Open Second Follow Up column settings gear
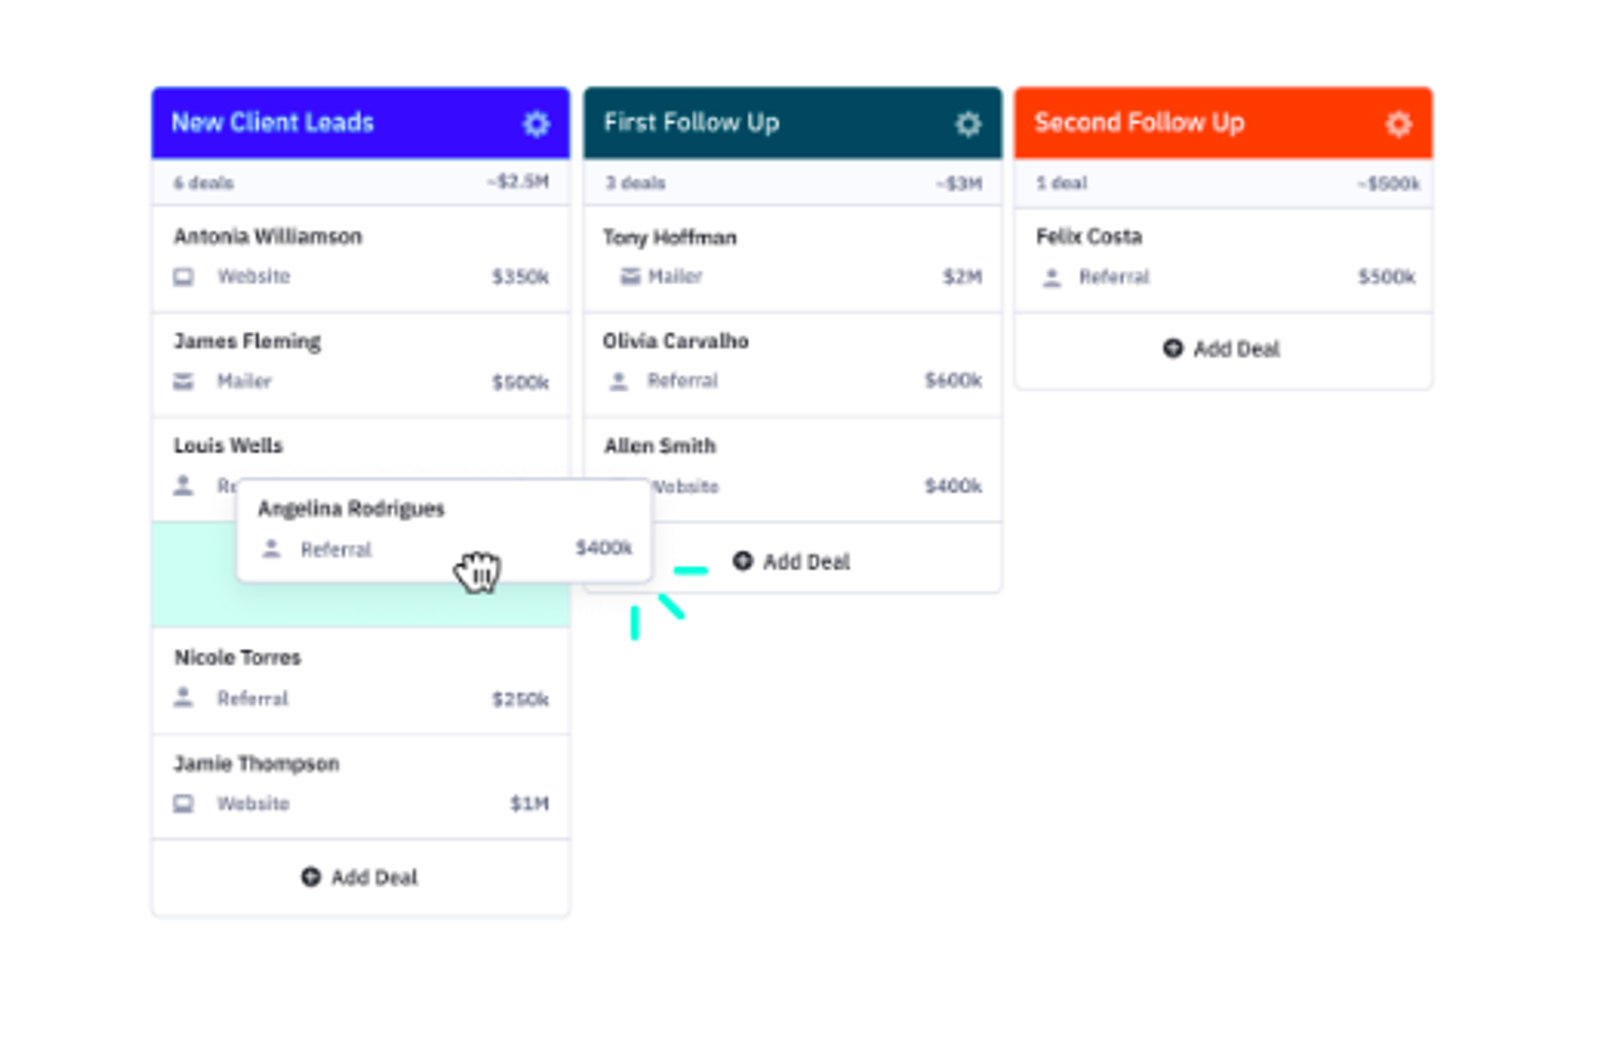The height and width of the screenshot is (1058, 1600). 1398,124
